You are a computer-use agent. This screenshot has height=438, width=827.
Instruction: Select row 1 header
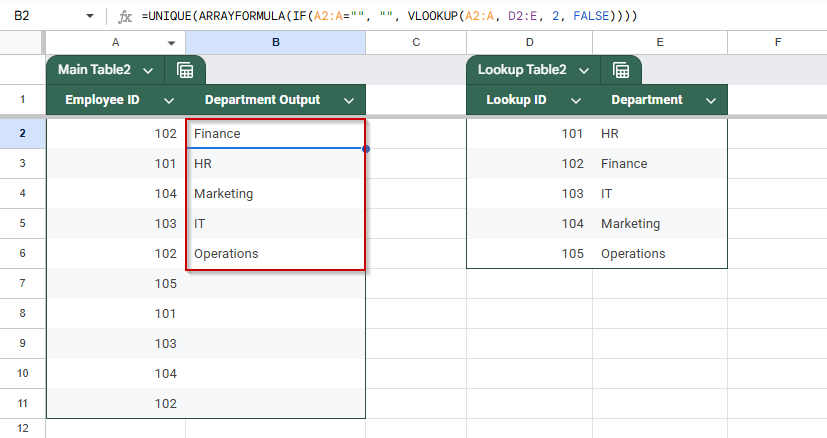tap(22, 99)
